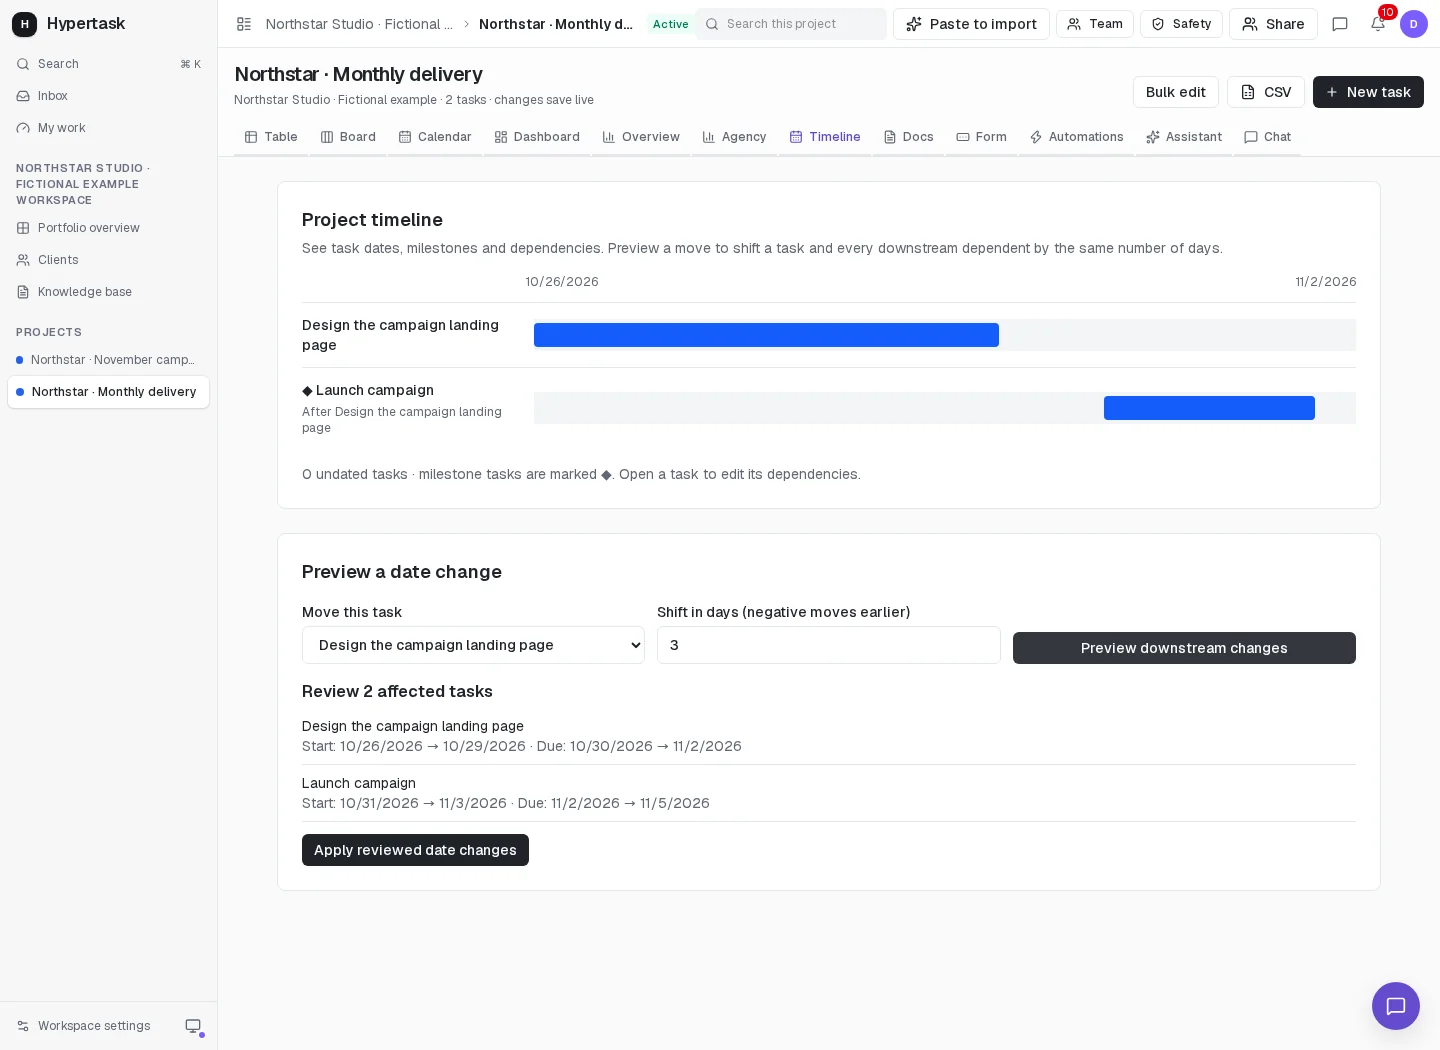The height and width of the screenshot is (1050, 1440).
Task: Open Northstar November campaign project
Action: pyautogui.click(x=108, y=360)
